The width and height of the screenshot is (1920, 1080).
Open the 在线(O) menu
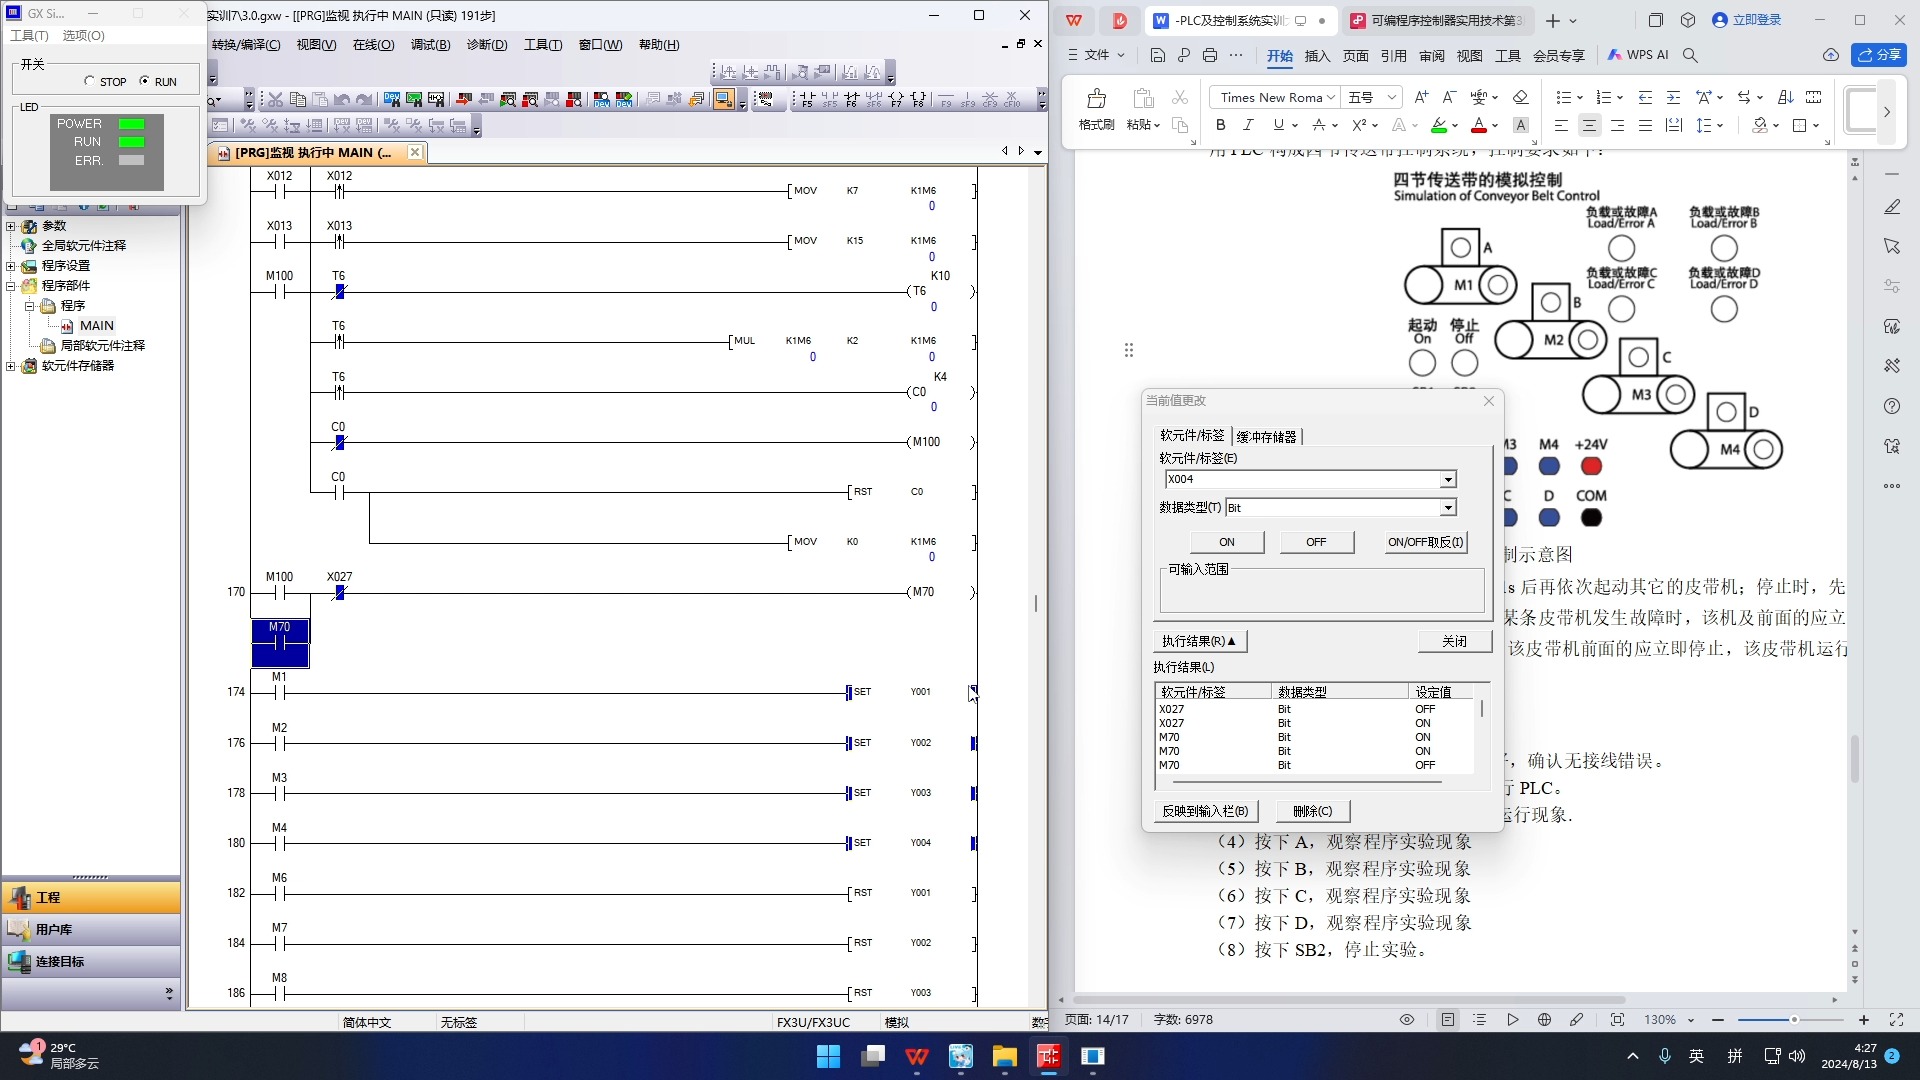tap(373, 45)
